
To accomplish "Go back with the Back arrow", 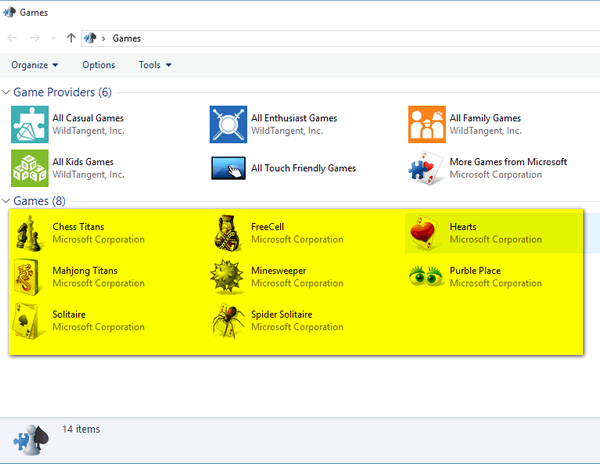I will [x=12, y=38].
